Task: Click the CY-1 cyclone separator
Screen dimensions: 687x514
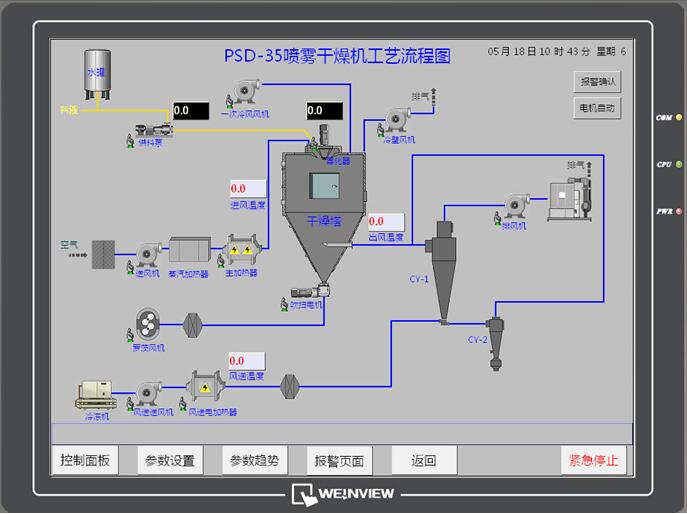Action: [440, 248]
